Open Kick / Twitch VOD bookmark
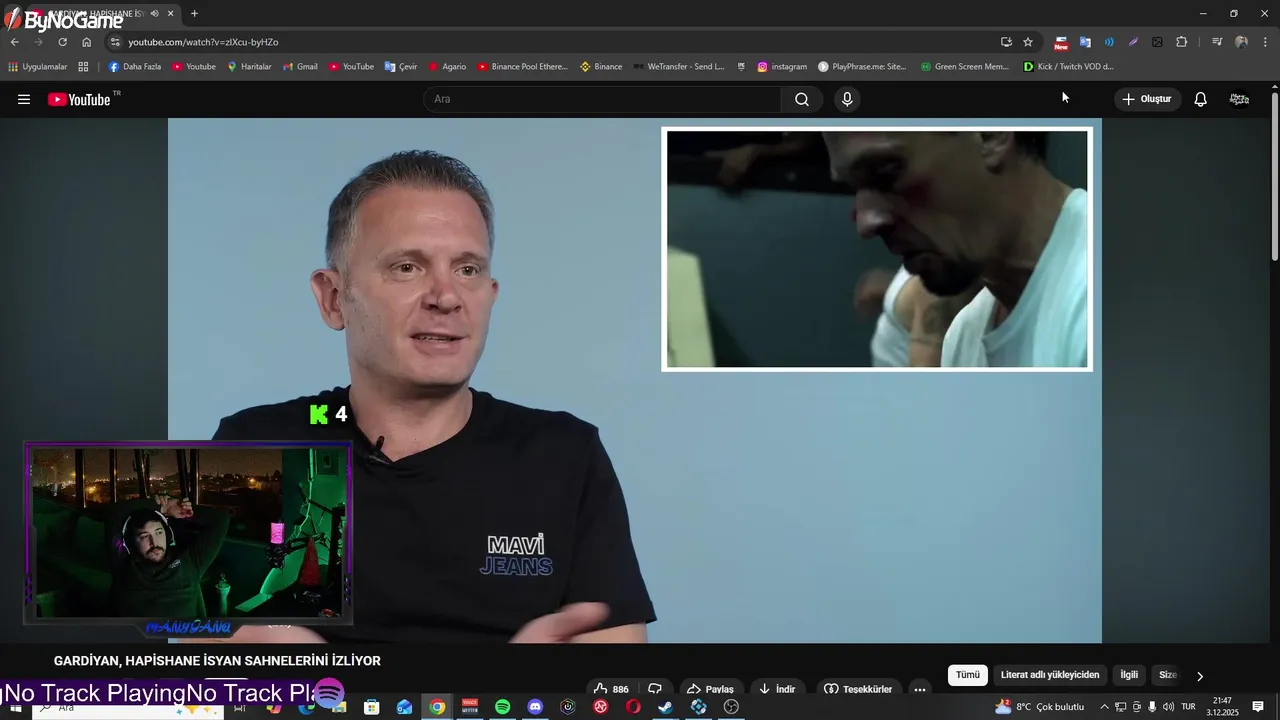This screenshot has width=1280, height=720. (1068, 67)
